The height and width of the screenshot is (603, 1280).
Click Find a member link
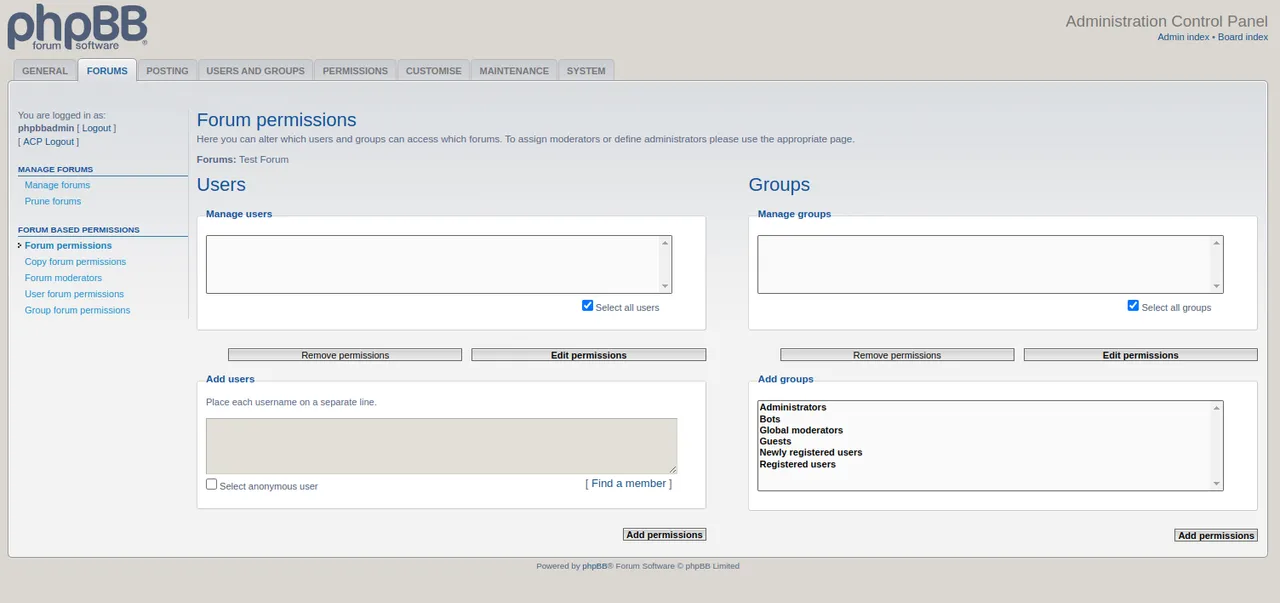click(629, 483)
